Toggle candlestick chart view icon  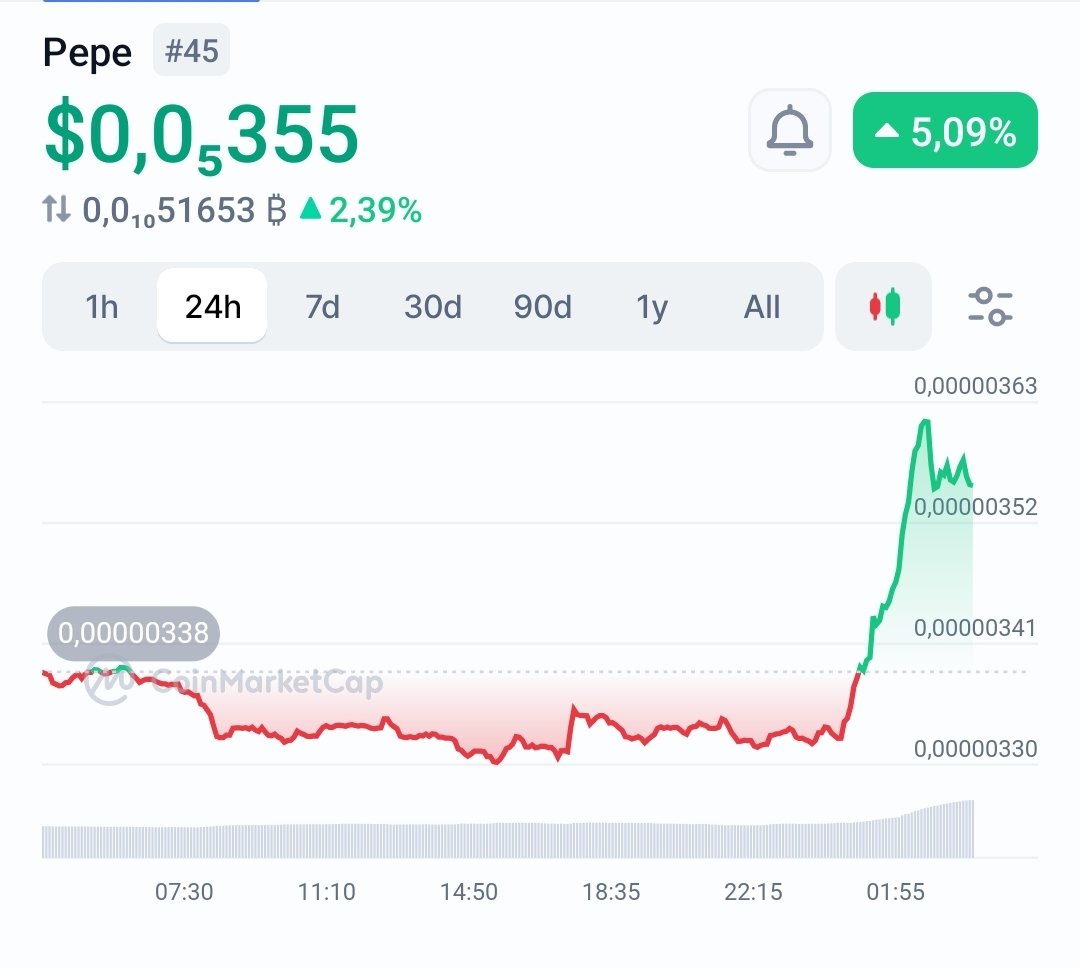pos(883,306)
